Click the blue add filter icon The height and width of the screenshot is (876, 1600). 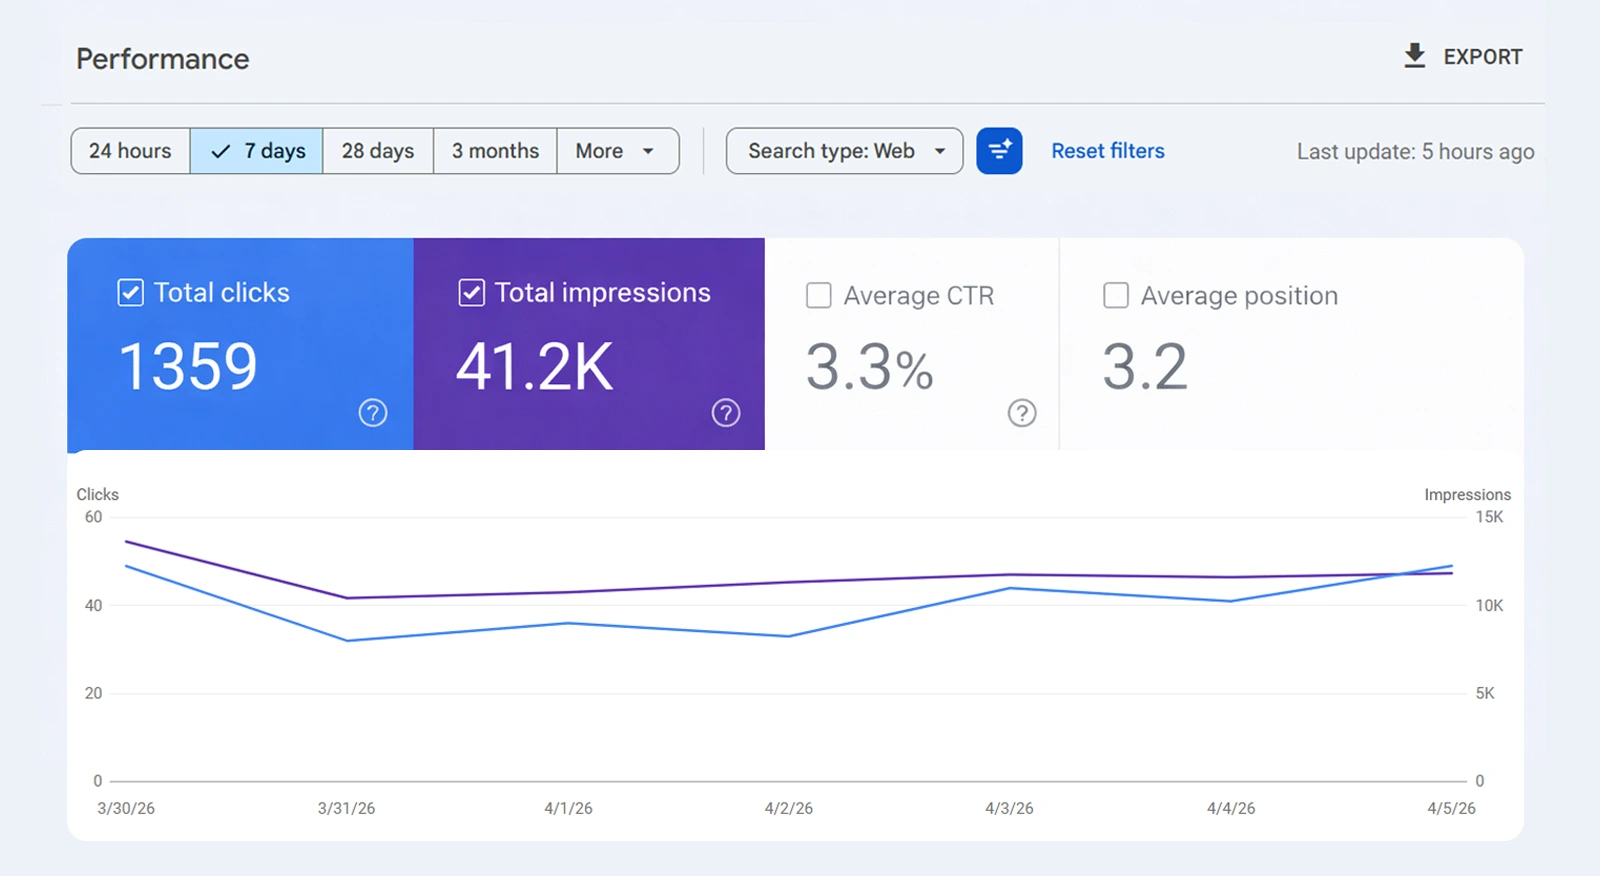(x=999, y=151)
